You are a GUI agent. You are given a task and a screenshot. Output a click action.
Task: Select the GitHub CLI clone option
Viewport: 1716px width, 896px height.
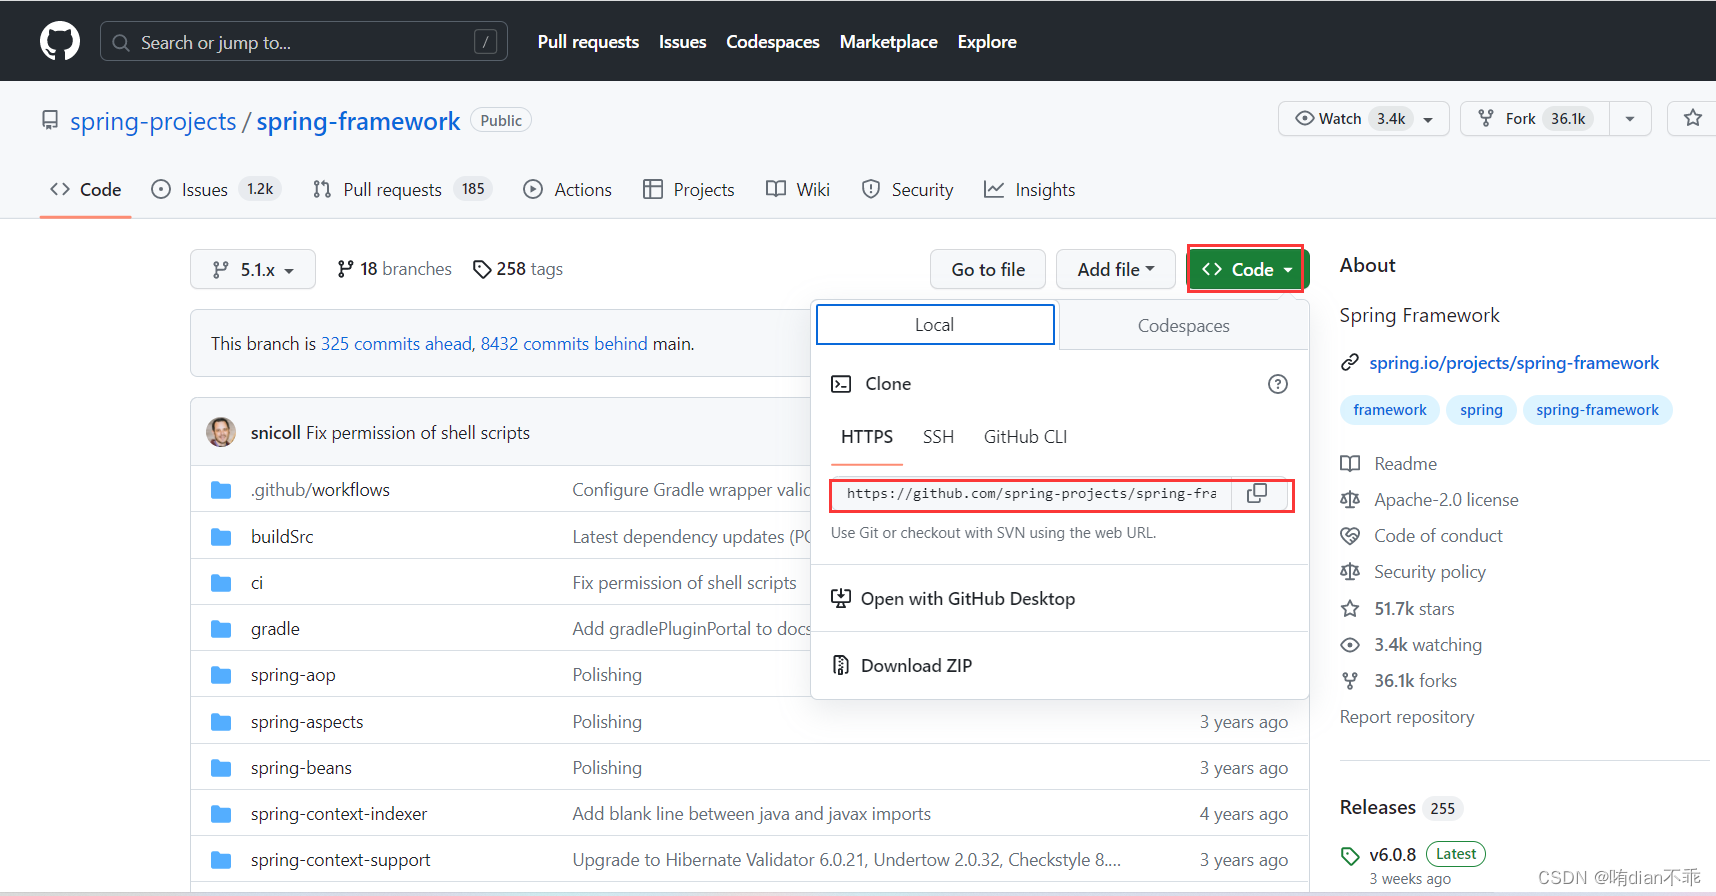pos(1025,437)
